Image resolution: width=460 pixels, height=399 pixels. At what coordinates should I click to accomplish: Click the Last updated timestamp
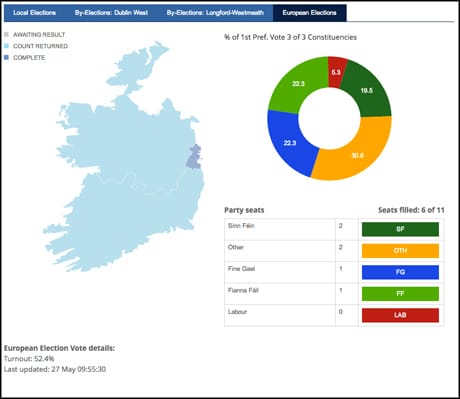pyautogui.click(x=55, y=369)
